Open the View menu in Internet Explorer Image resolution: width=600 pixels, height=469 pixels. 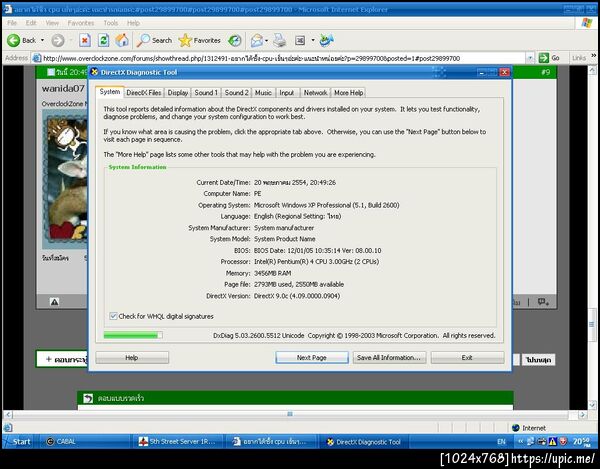(x=52, y=23)
